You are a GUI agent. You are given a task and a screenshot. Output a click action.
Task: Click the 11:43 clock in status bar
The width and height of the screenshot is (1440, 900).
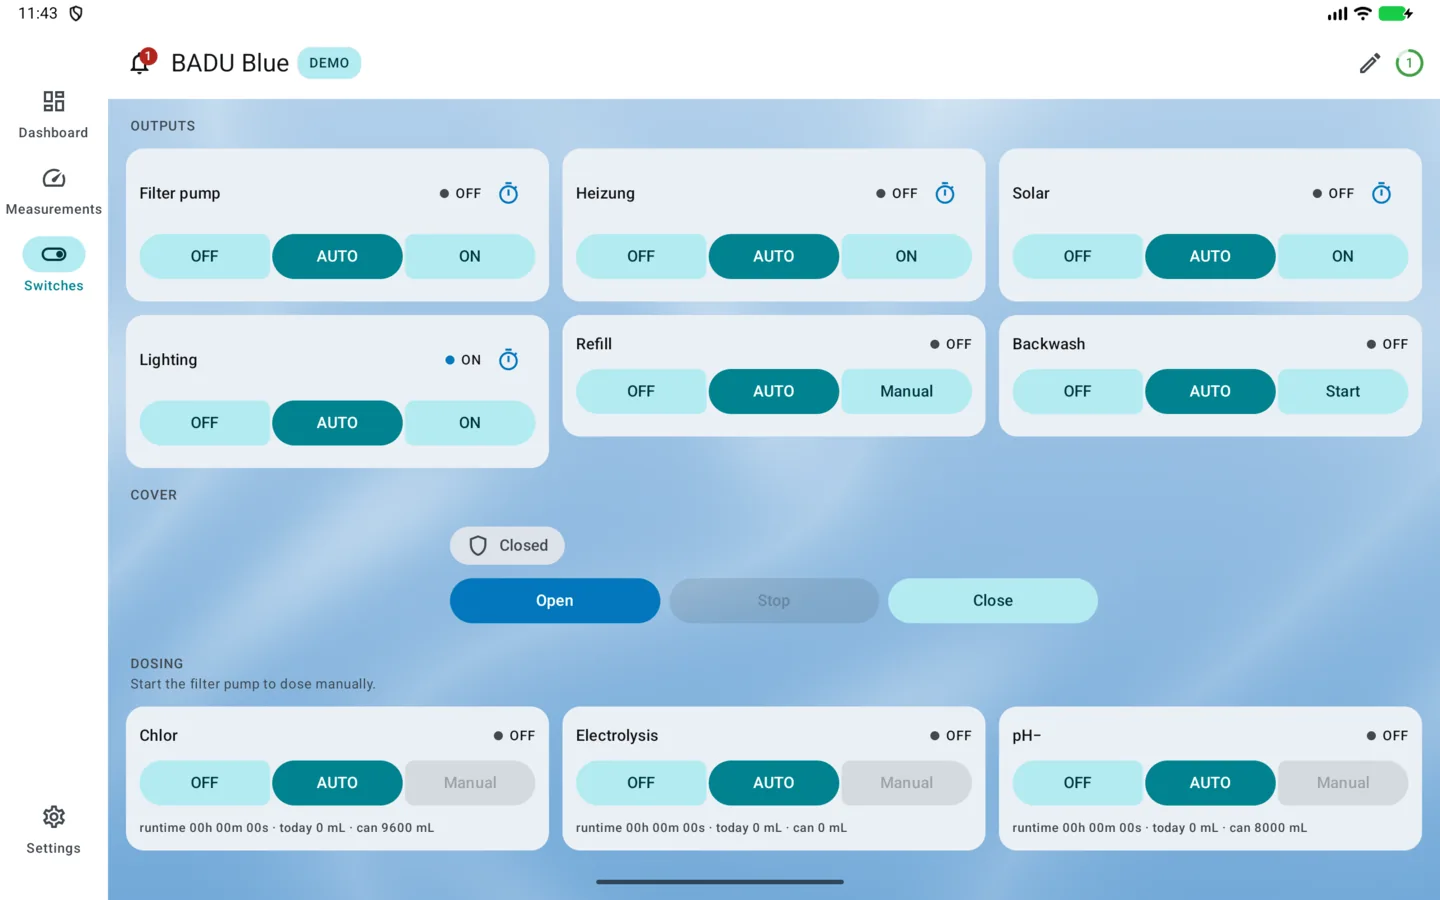[x=38, y=13]
